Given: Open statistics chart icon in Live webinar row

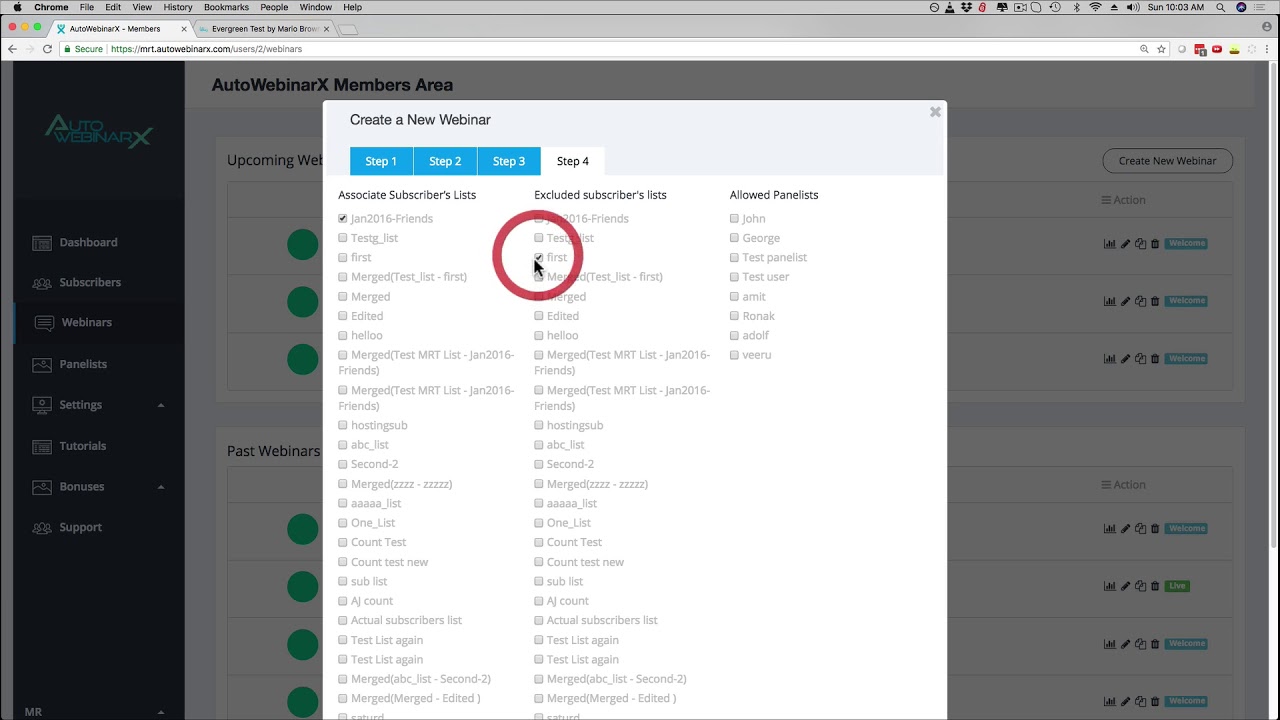Looking at the screenshot, I should 1110,586.
